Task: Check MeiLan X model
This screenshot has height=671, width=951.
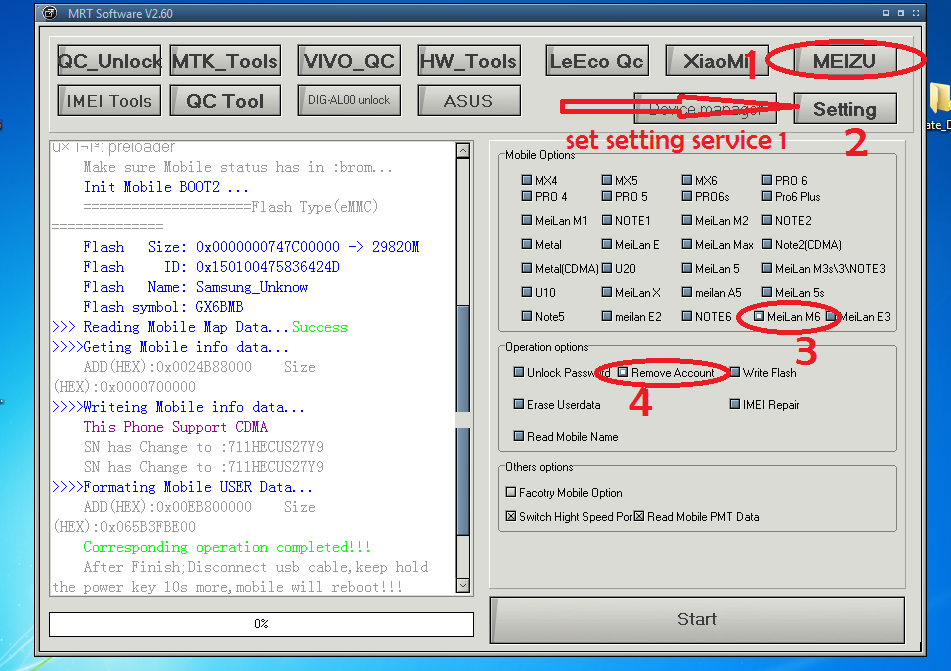Action: click(607, 292)
